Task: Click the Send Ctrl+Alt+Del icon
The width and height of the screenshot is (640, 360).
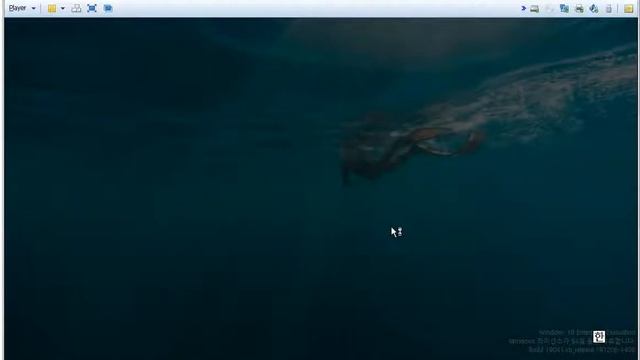Action: pyautogui.click(x=76, y=9)
